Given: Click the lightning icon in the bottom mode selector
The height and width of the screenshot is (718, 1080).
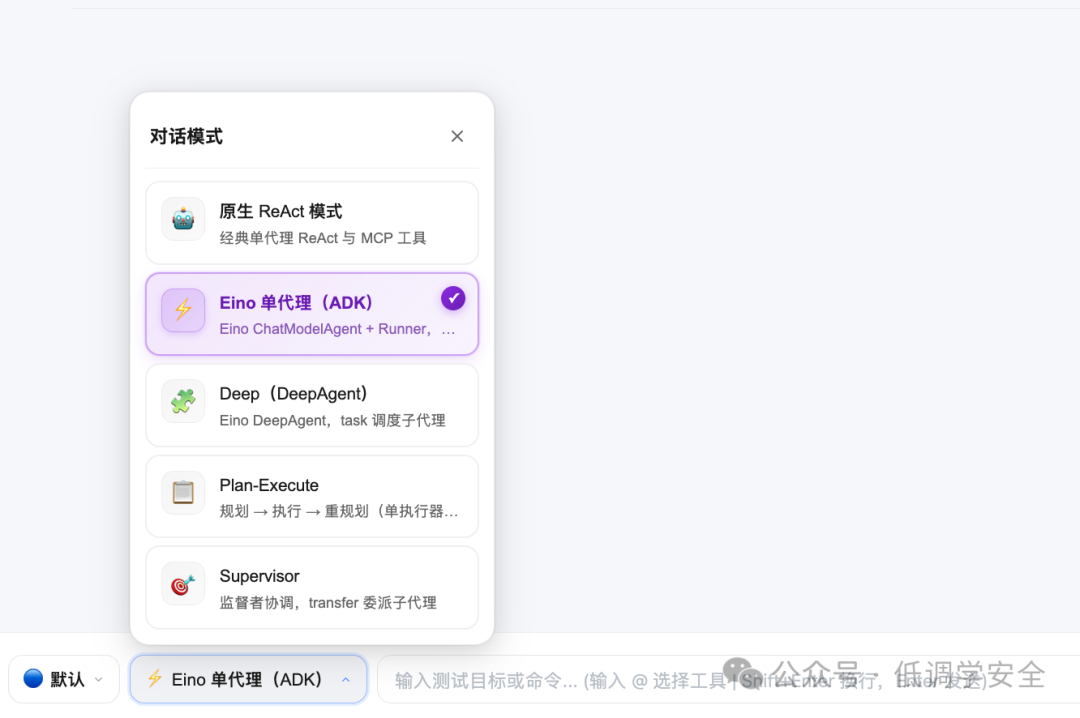Looking at the screenshot, I should pyautogui.click(x=156, y=679).
